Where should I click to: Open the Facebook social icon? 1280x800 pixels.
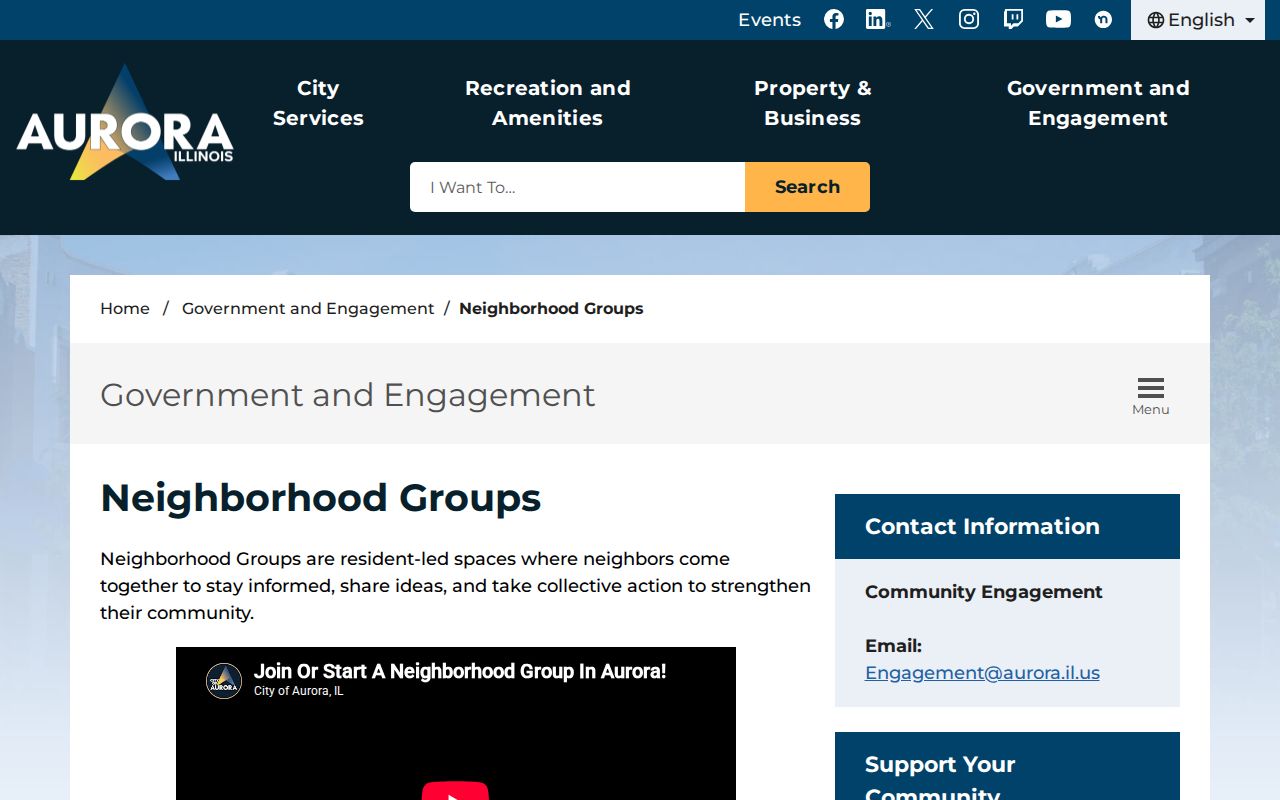pos(834,19)
